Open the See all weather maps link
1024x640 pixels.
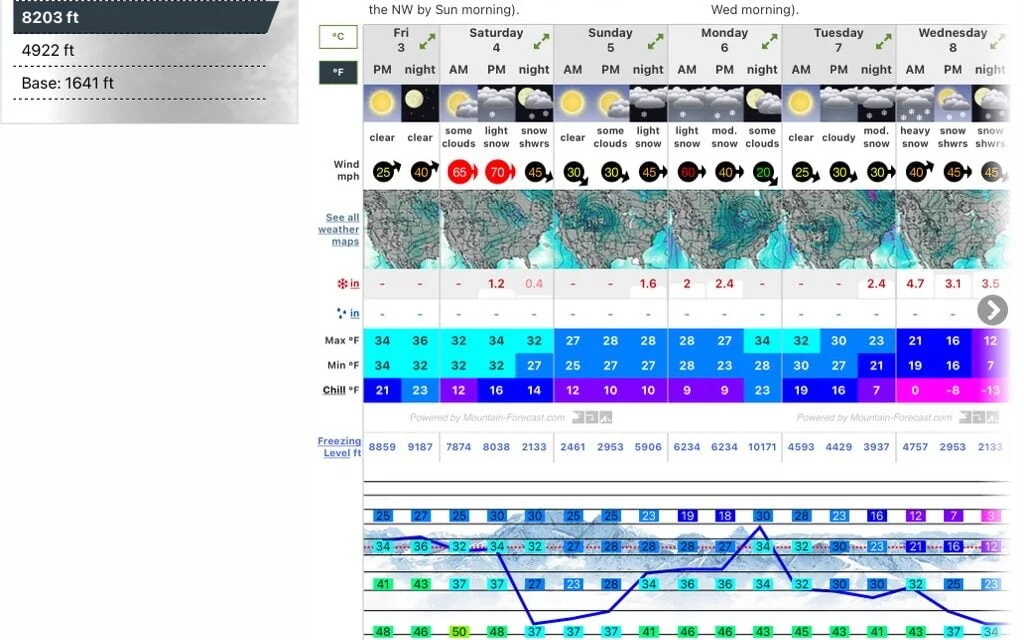(340, 229)
